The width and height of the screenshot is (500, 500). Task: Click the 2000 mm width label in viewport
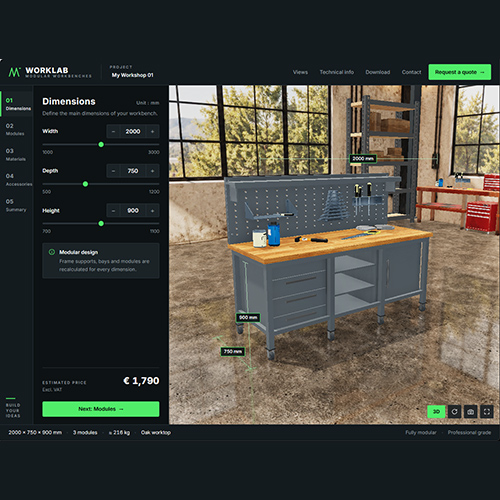pos(363,159)
